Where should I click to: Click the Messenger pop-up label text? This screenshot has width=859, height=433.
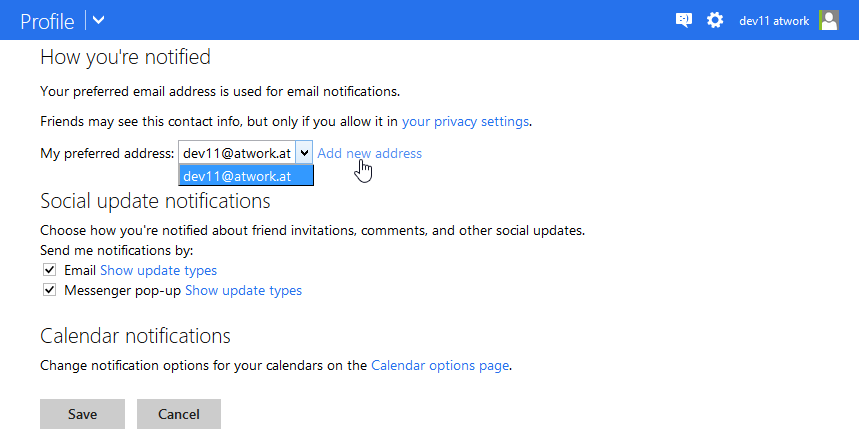122,291
